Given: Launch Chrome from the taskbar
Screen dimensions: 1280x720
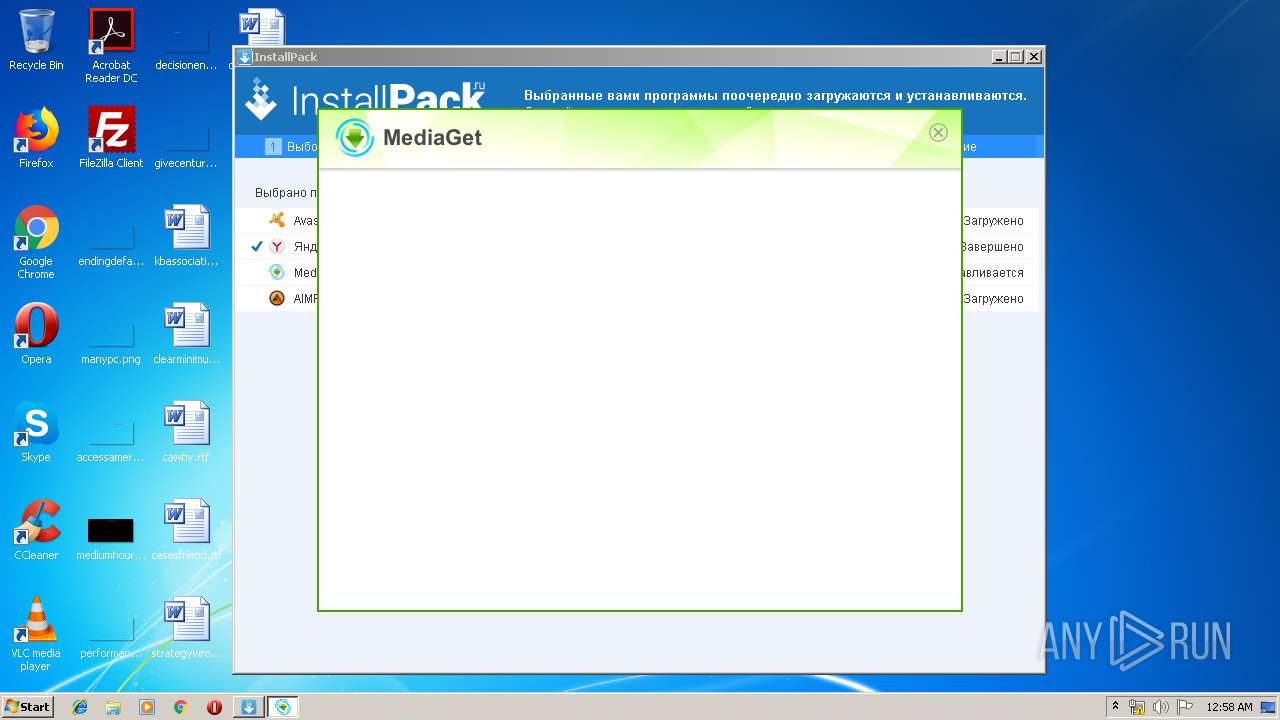Looking at the screenshot, I should [180, 707].
